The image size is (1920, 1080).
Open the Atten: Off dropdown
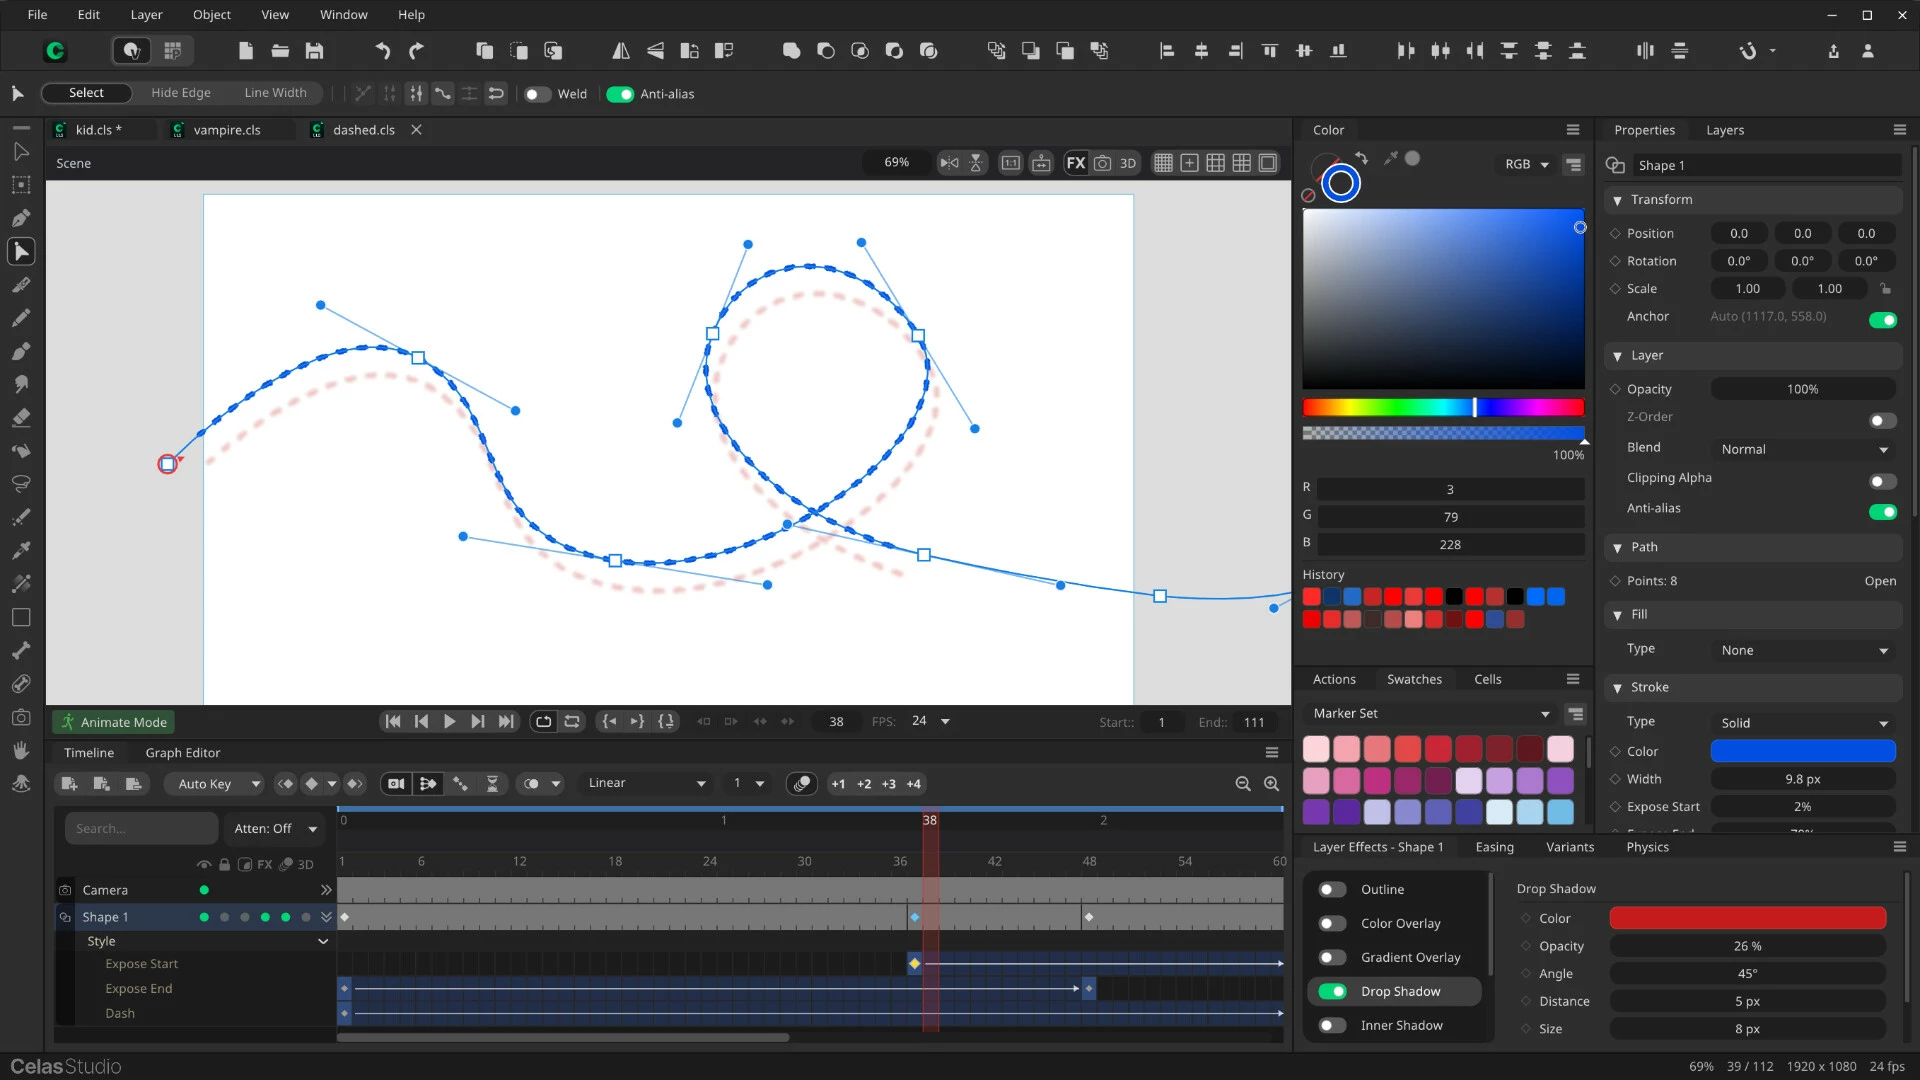[x=274, y=829]
